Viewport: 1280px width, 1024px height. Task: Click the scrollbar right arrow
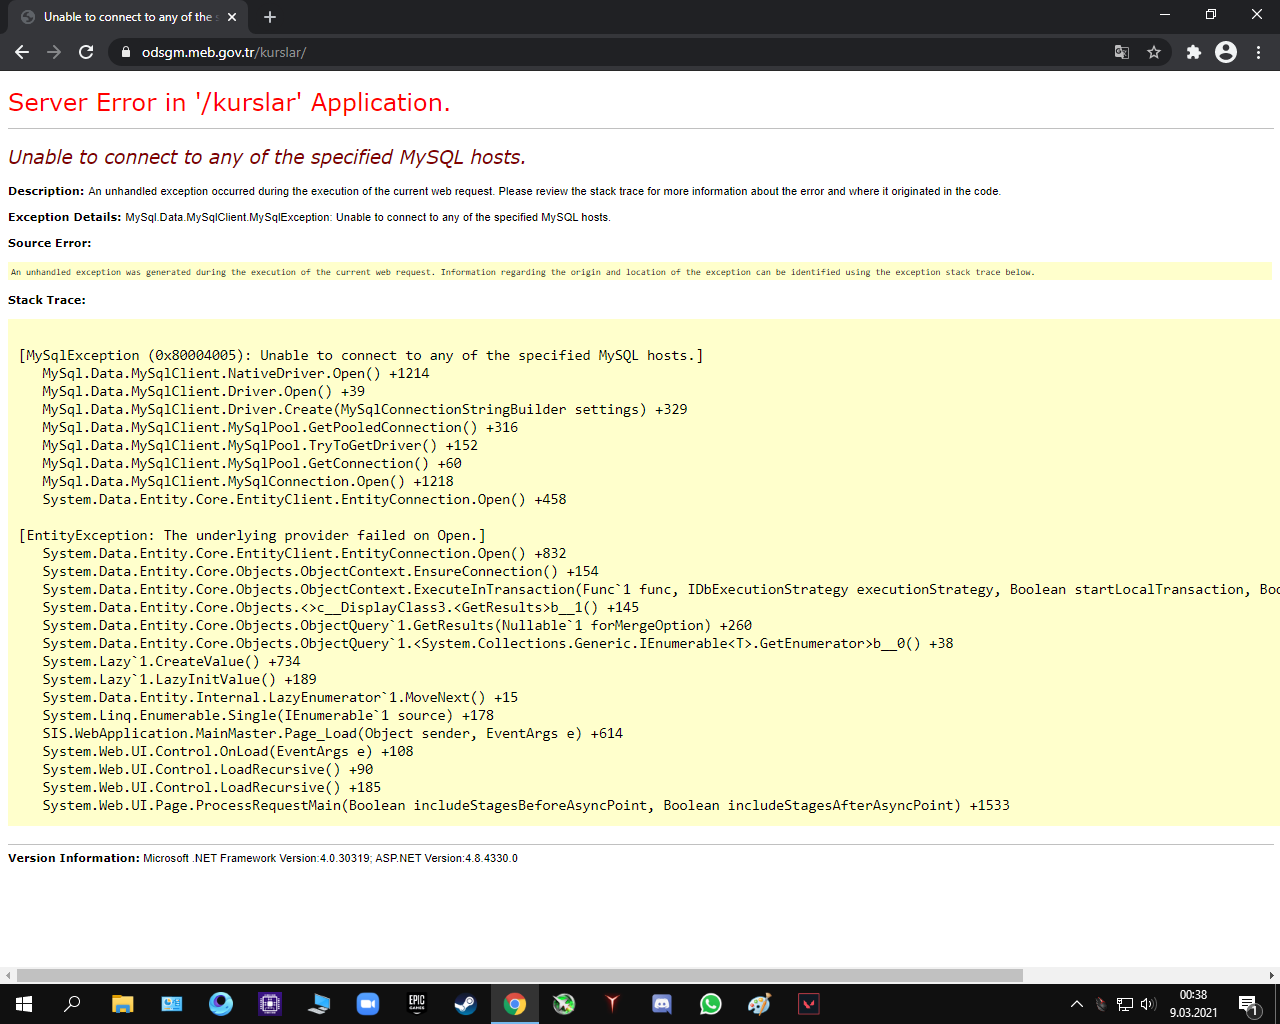coord(1272,975)
